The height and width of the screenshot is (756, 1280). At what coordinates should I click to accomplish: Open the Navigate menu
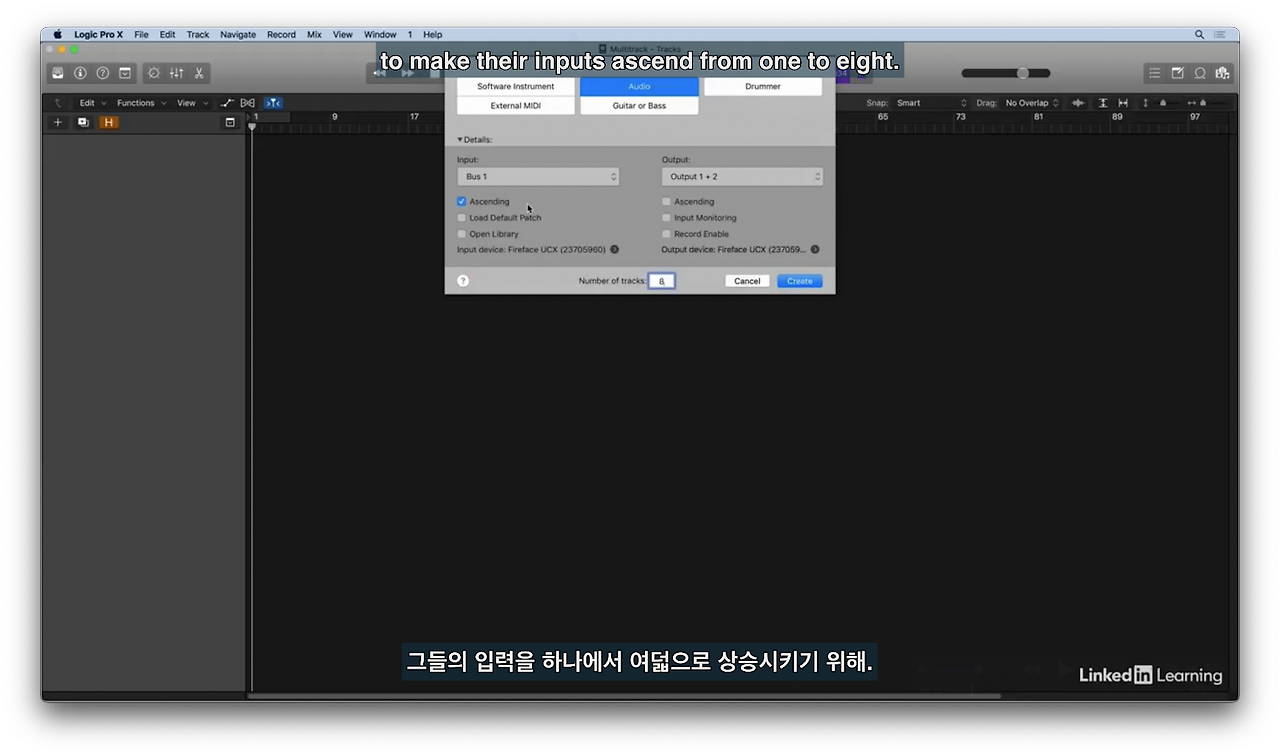238,34
